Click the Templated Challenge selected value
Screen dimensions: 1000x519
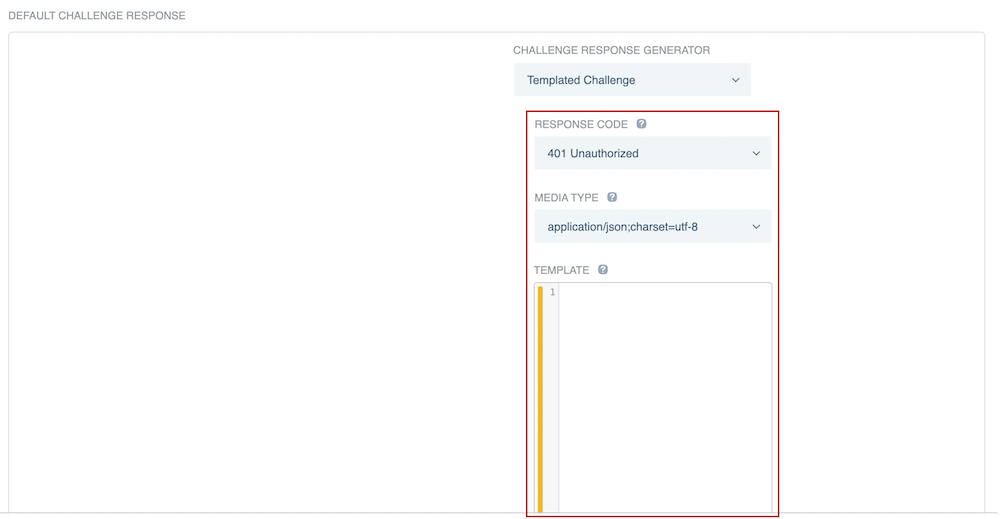pos(581,80)
